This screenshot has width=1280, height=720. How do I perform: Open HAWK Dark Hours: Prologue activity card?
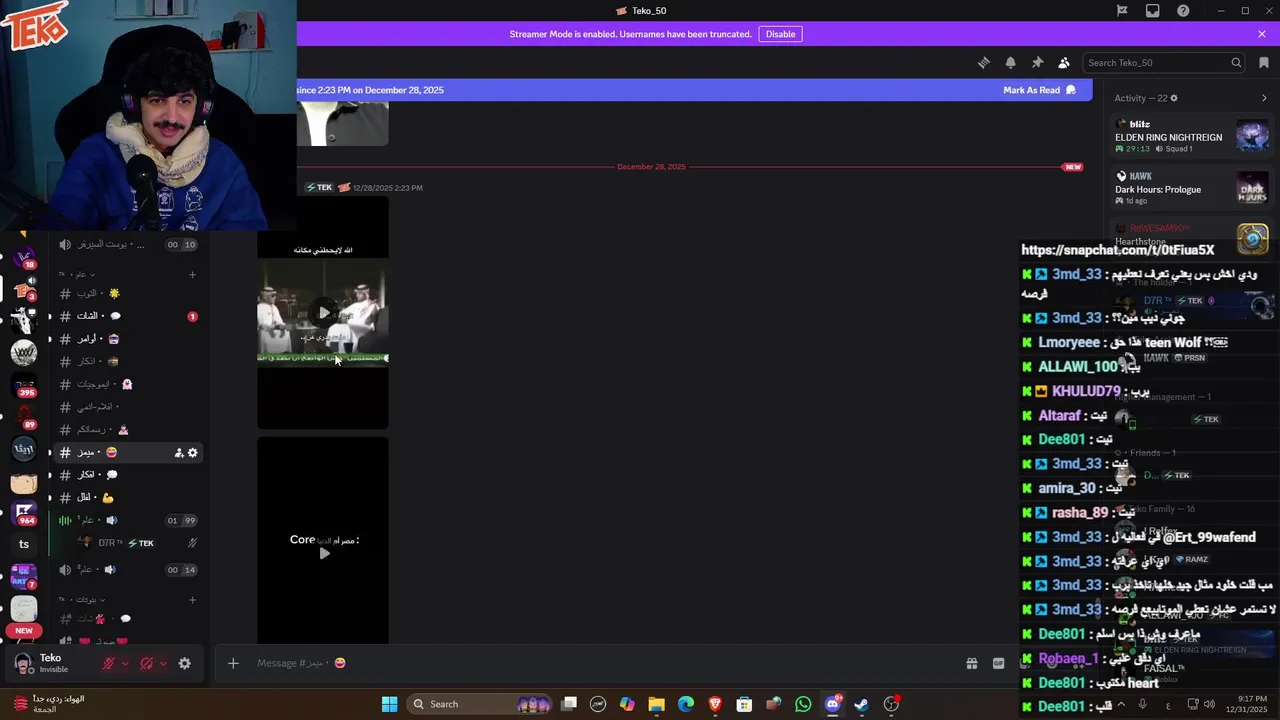tap(1192, 188)
